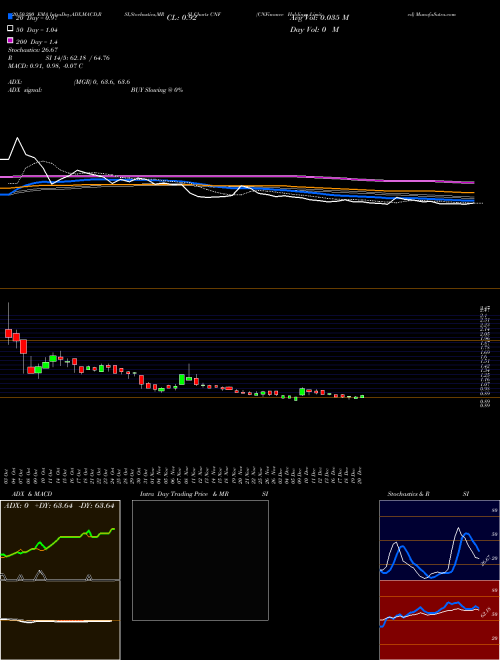Click the 'Intra Day Trading Price & MR' title
The width and height of the screenshot is (500, 660).
(x=184, y=494)
